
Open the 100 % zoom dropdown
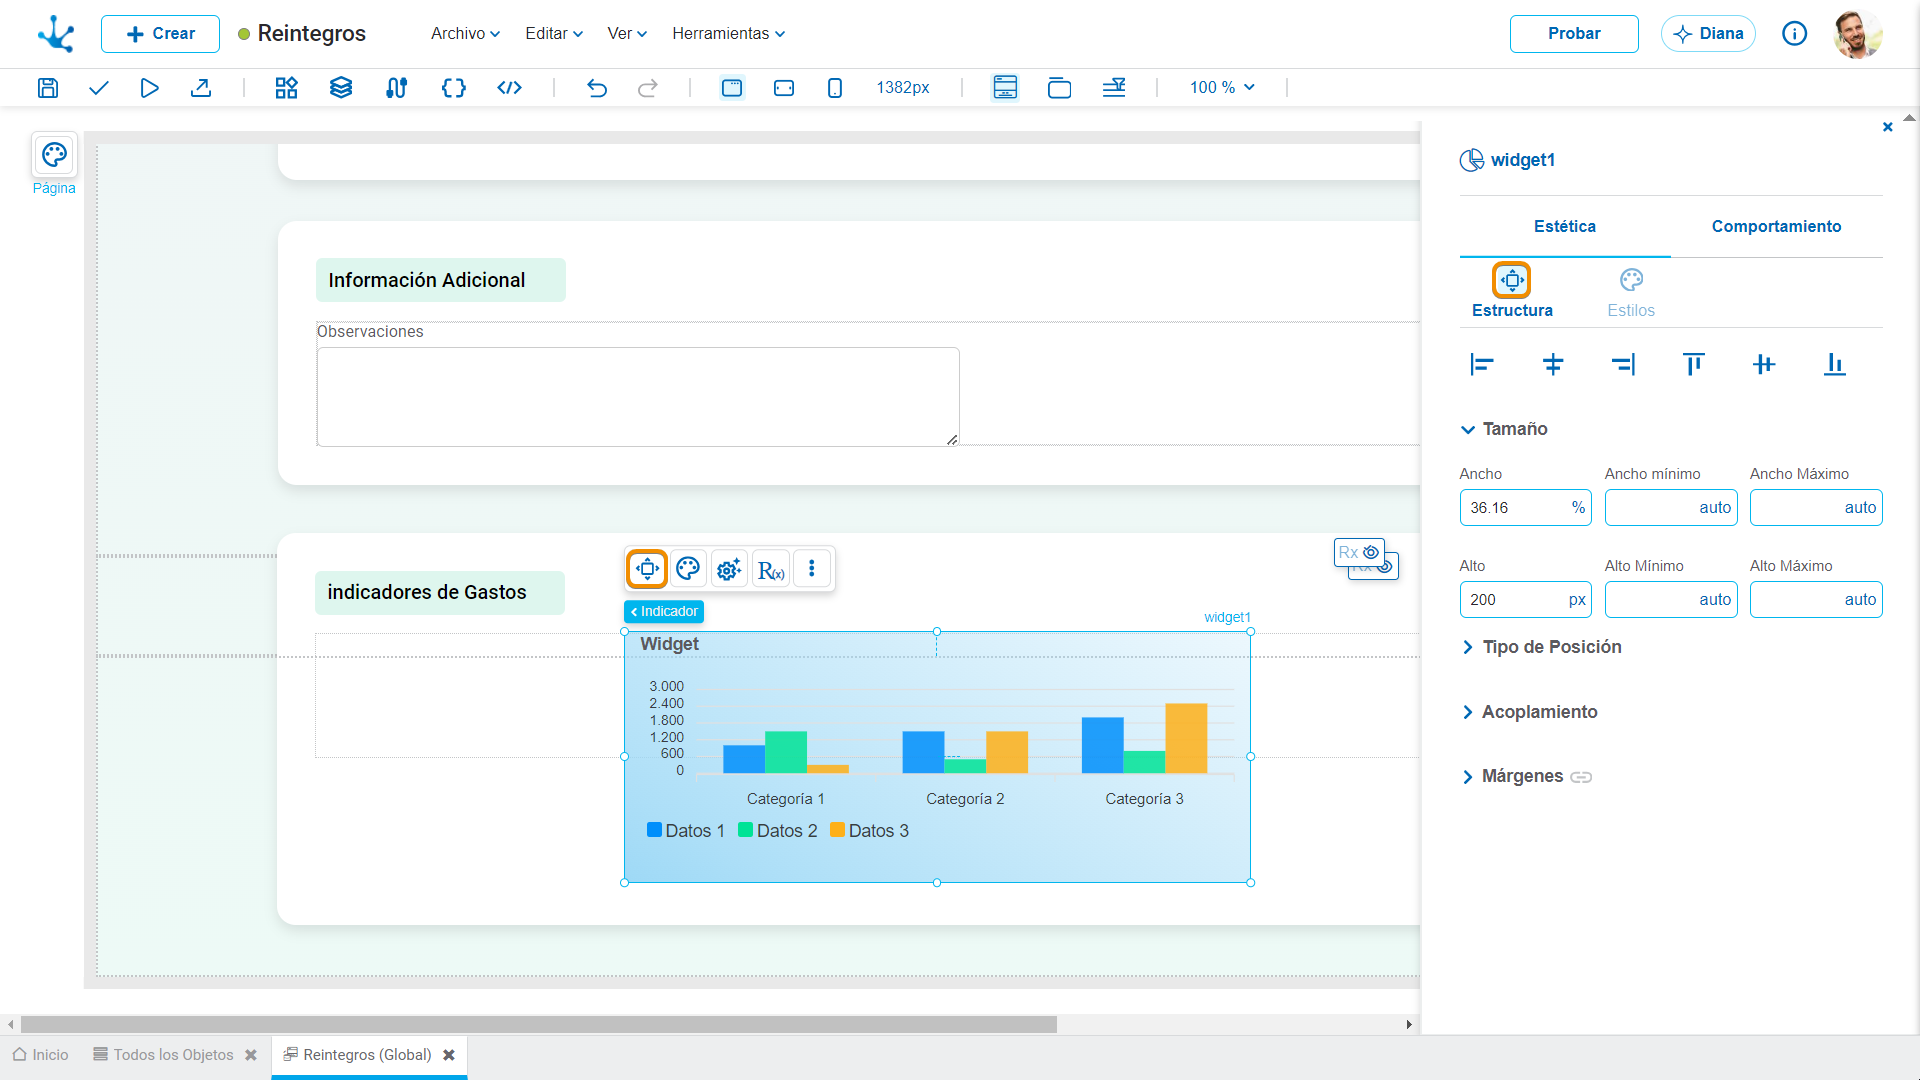coord(1222,88)
